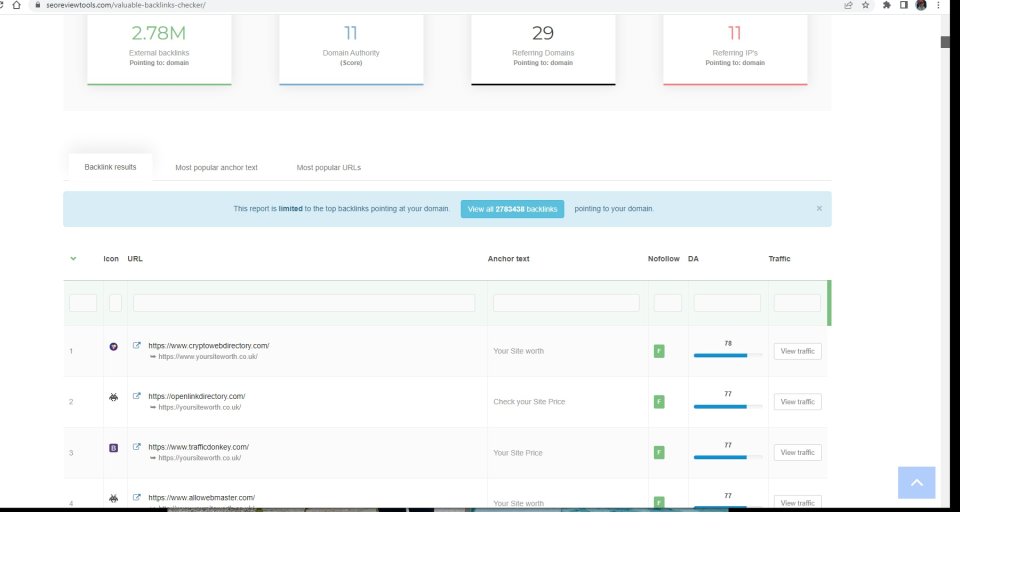Sort by the DA column header
Viewport: 1024px width, 576px height.
(x=693, y=259)
